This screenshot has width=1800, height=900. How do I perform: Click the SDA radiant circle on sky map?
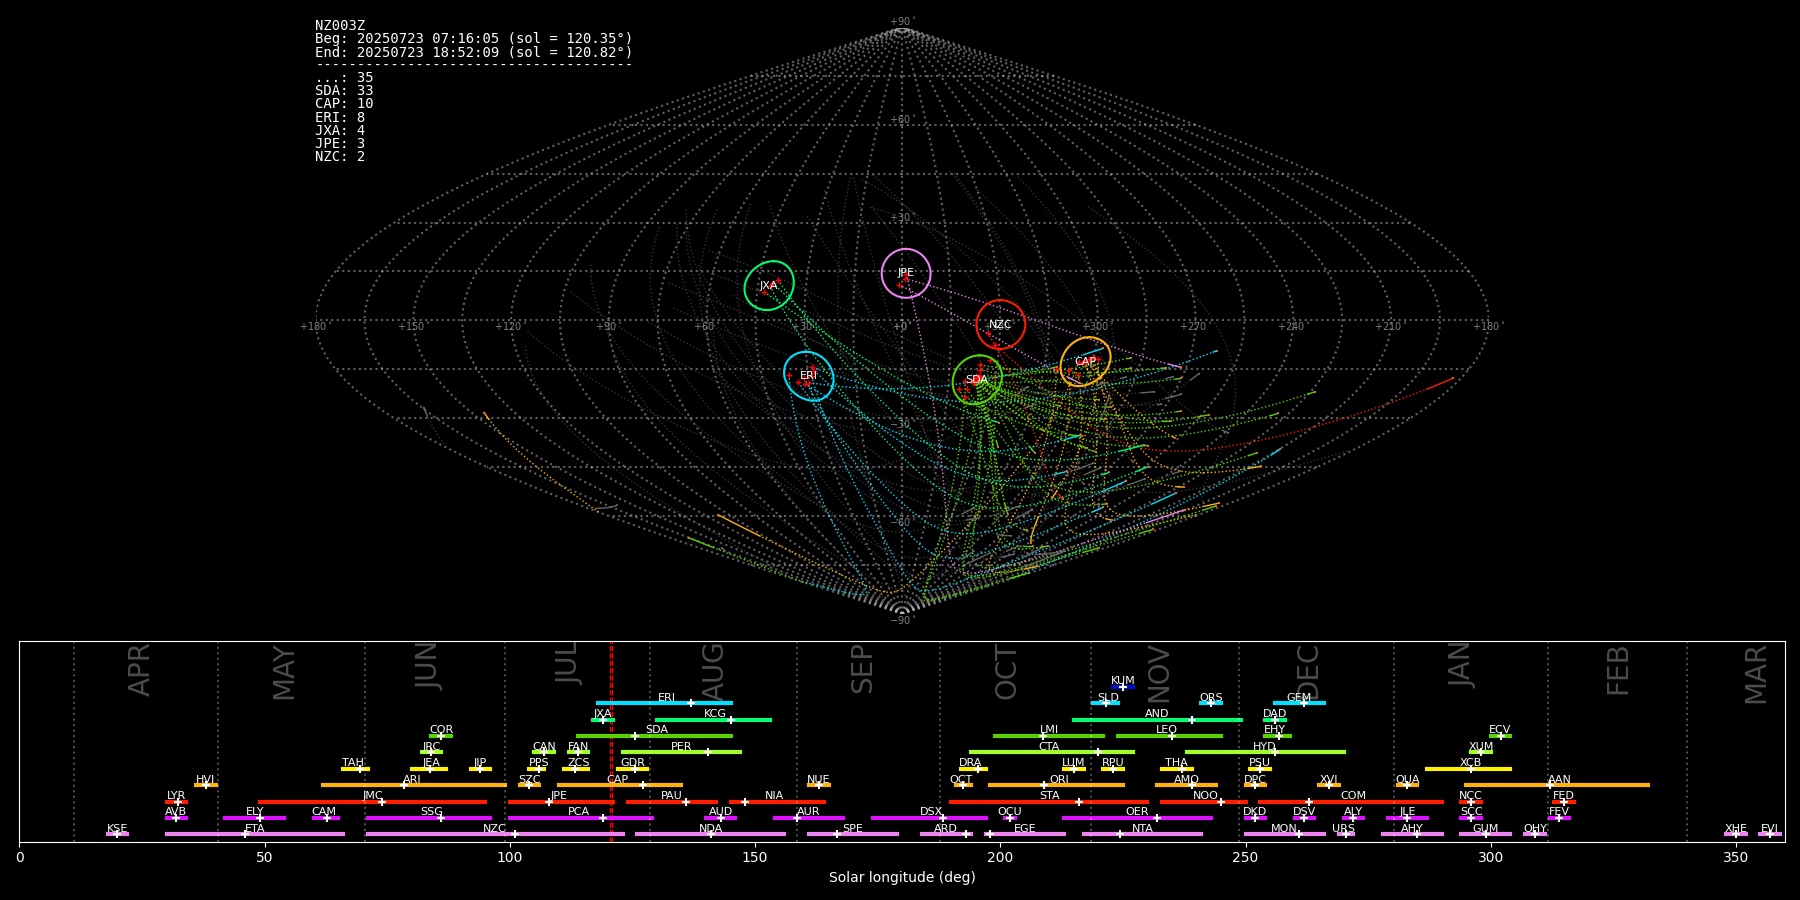[978, 380]
